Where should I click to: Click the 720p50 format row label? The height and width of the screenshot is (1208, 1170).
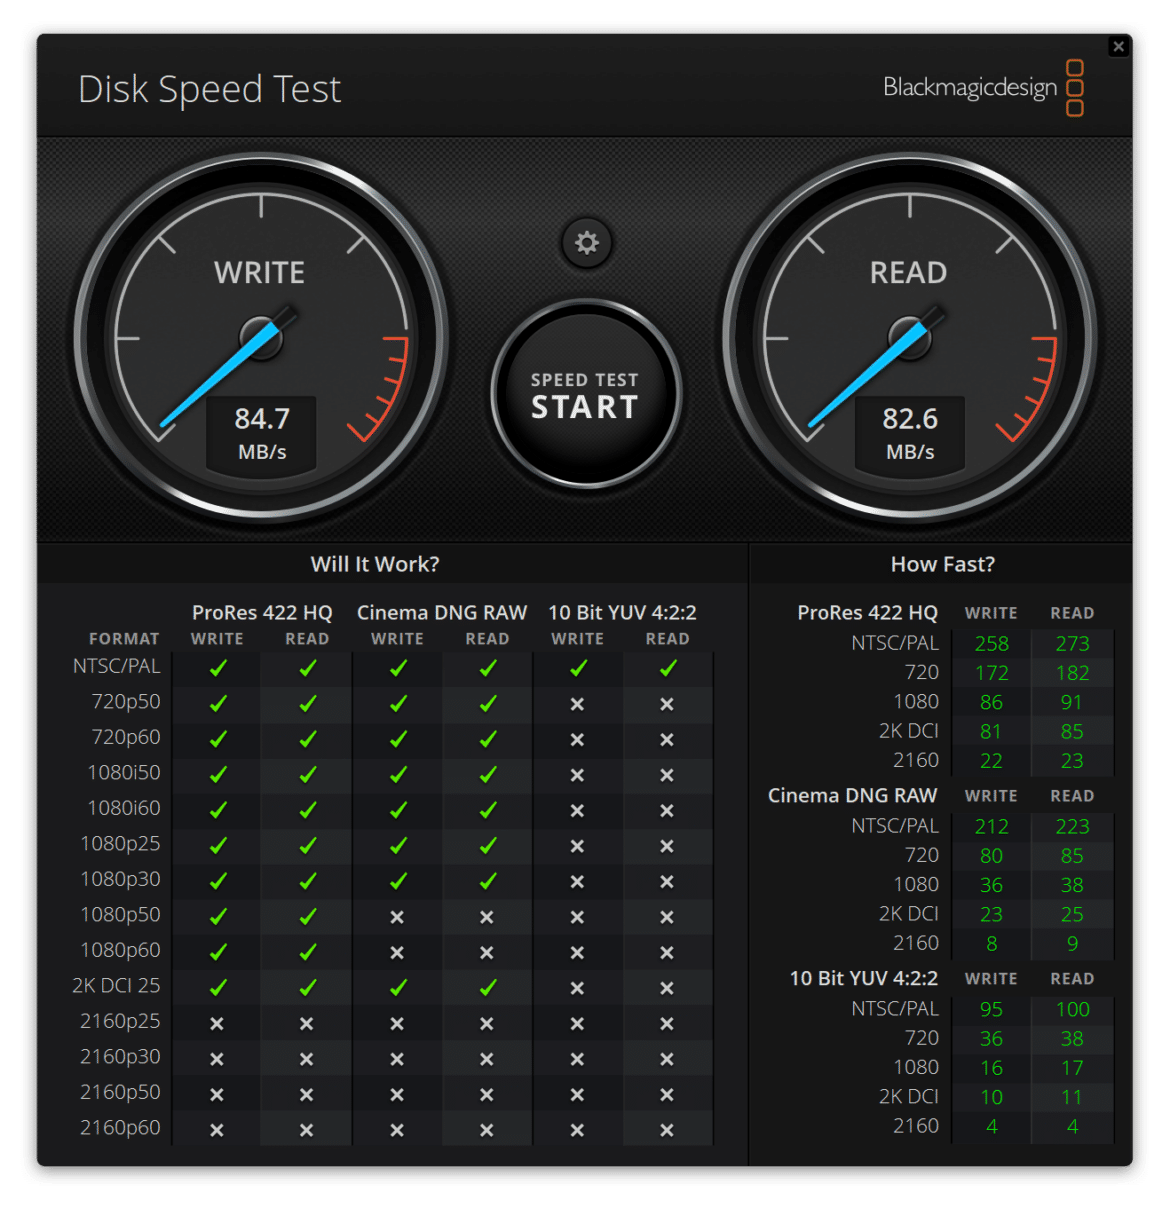126,702
